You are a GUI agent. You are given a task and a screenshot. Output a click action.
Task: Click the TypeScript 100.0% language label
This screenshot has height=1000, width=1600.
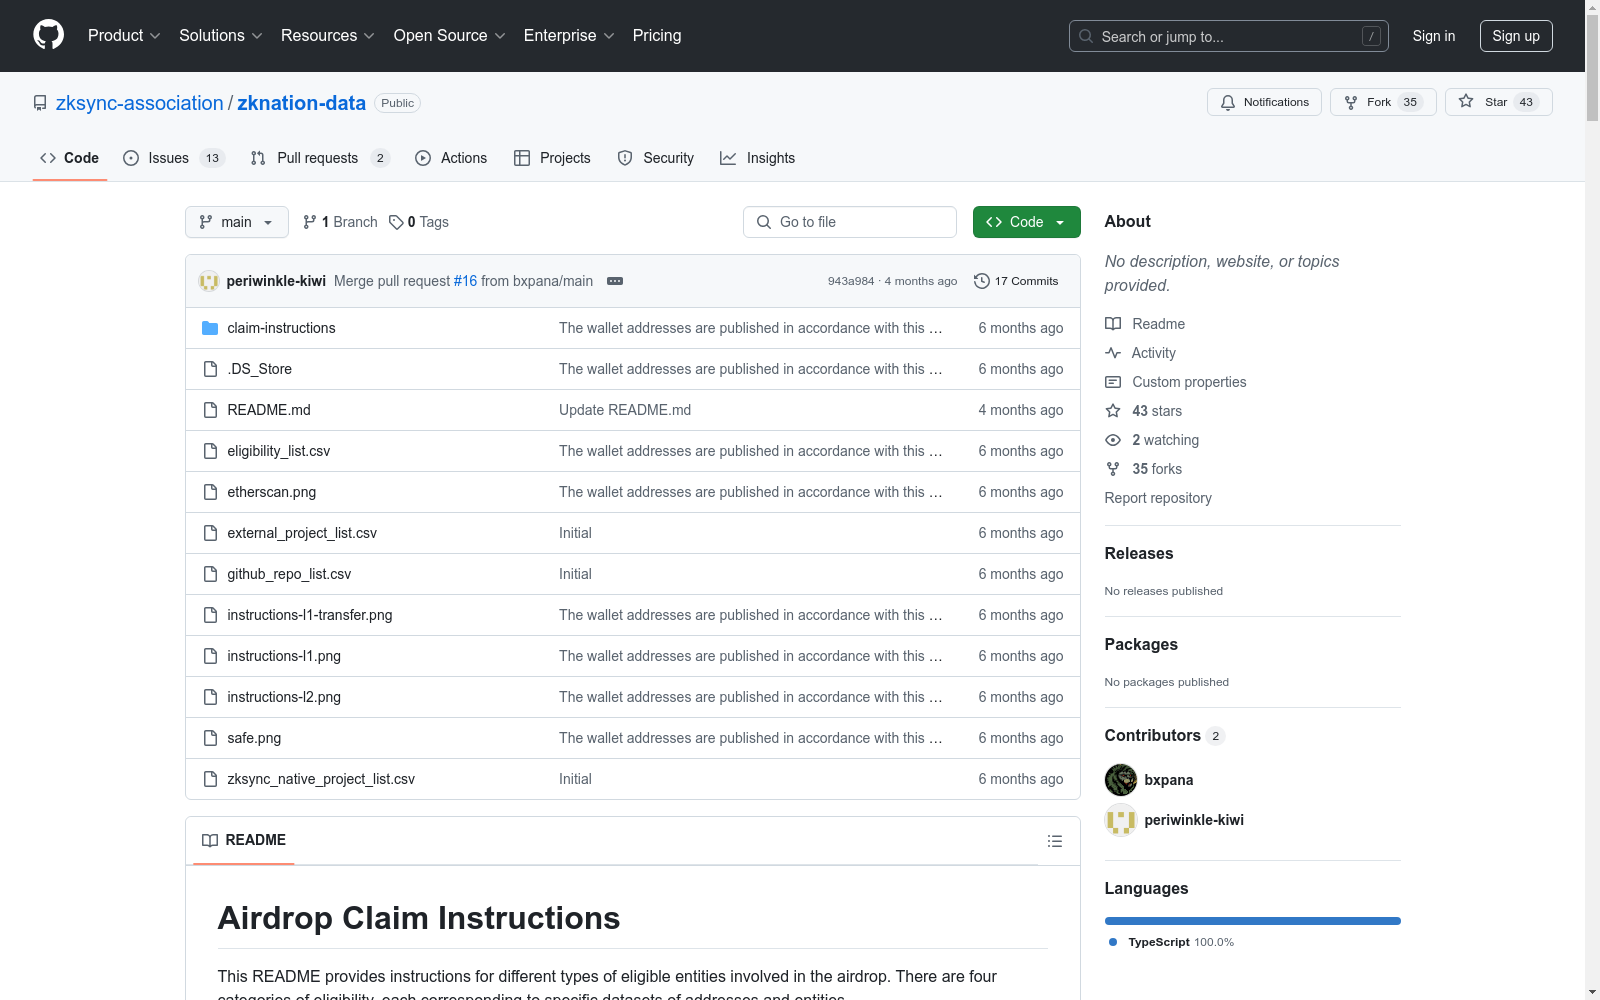[x=1171, y=942]
